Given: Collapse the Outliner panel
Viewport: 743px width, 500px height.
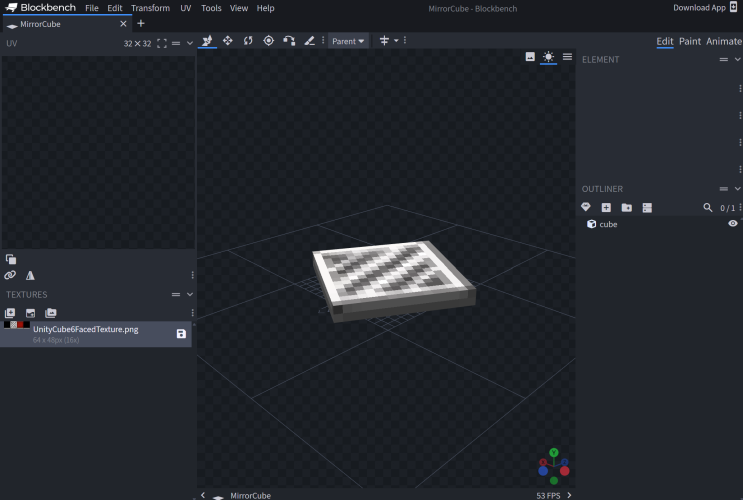Looking at the screenshot, I should point(738,189).
